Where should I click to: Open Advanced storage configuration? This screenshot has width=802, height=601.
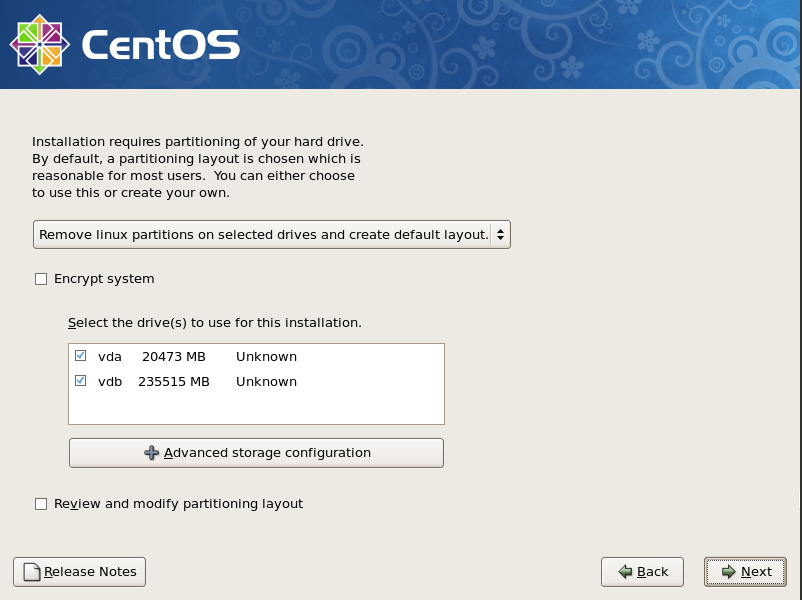[256, 453]
